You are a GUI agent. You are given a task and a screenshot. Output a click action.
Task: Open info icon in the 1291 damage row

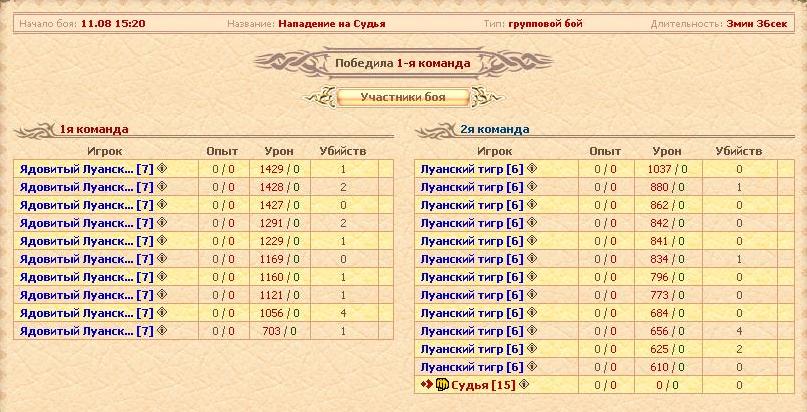point(162,222)
